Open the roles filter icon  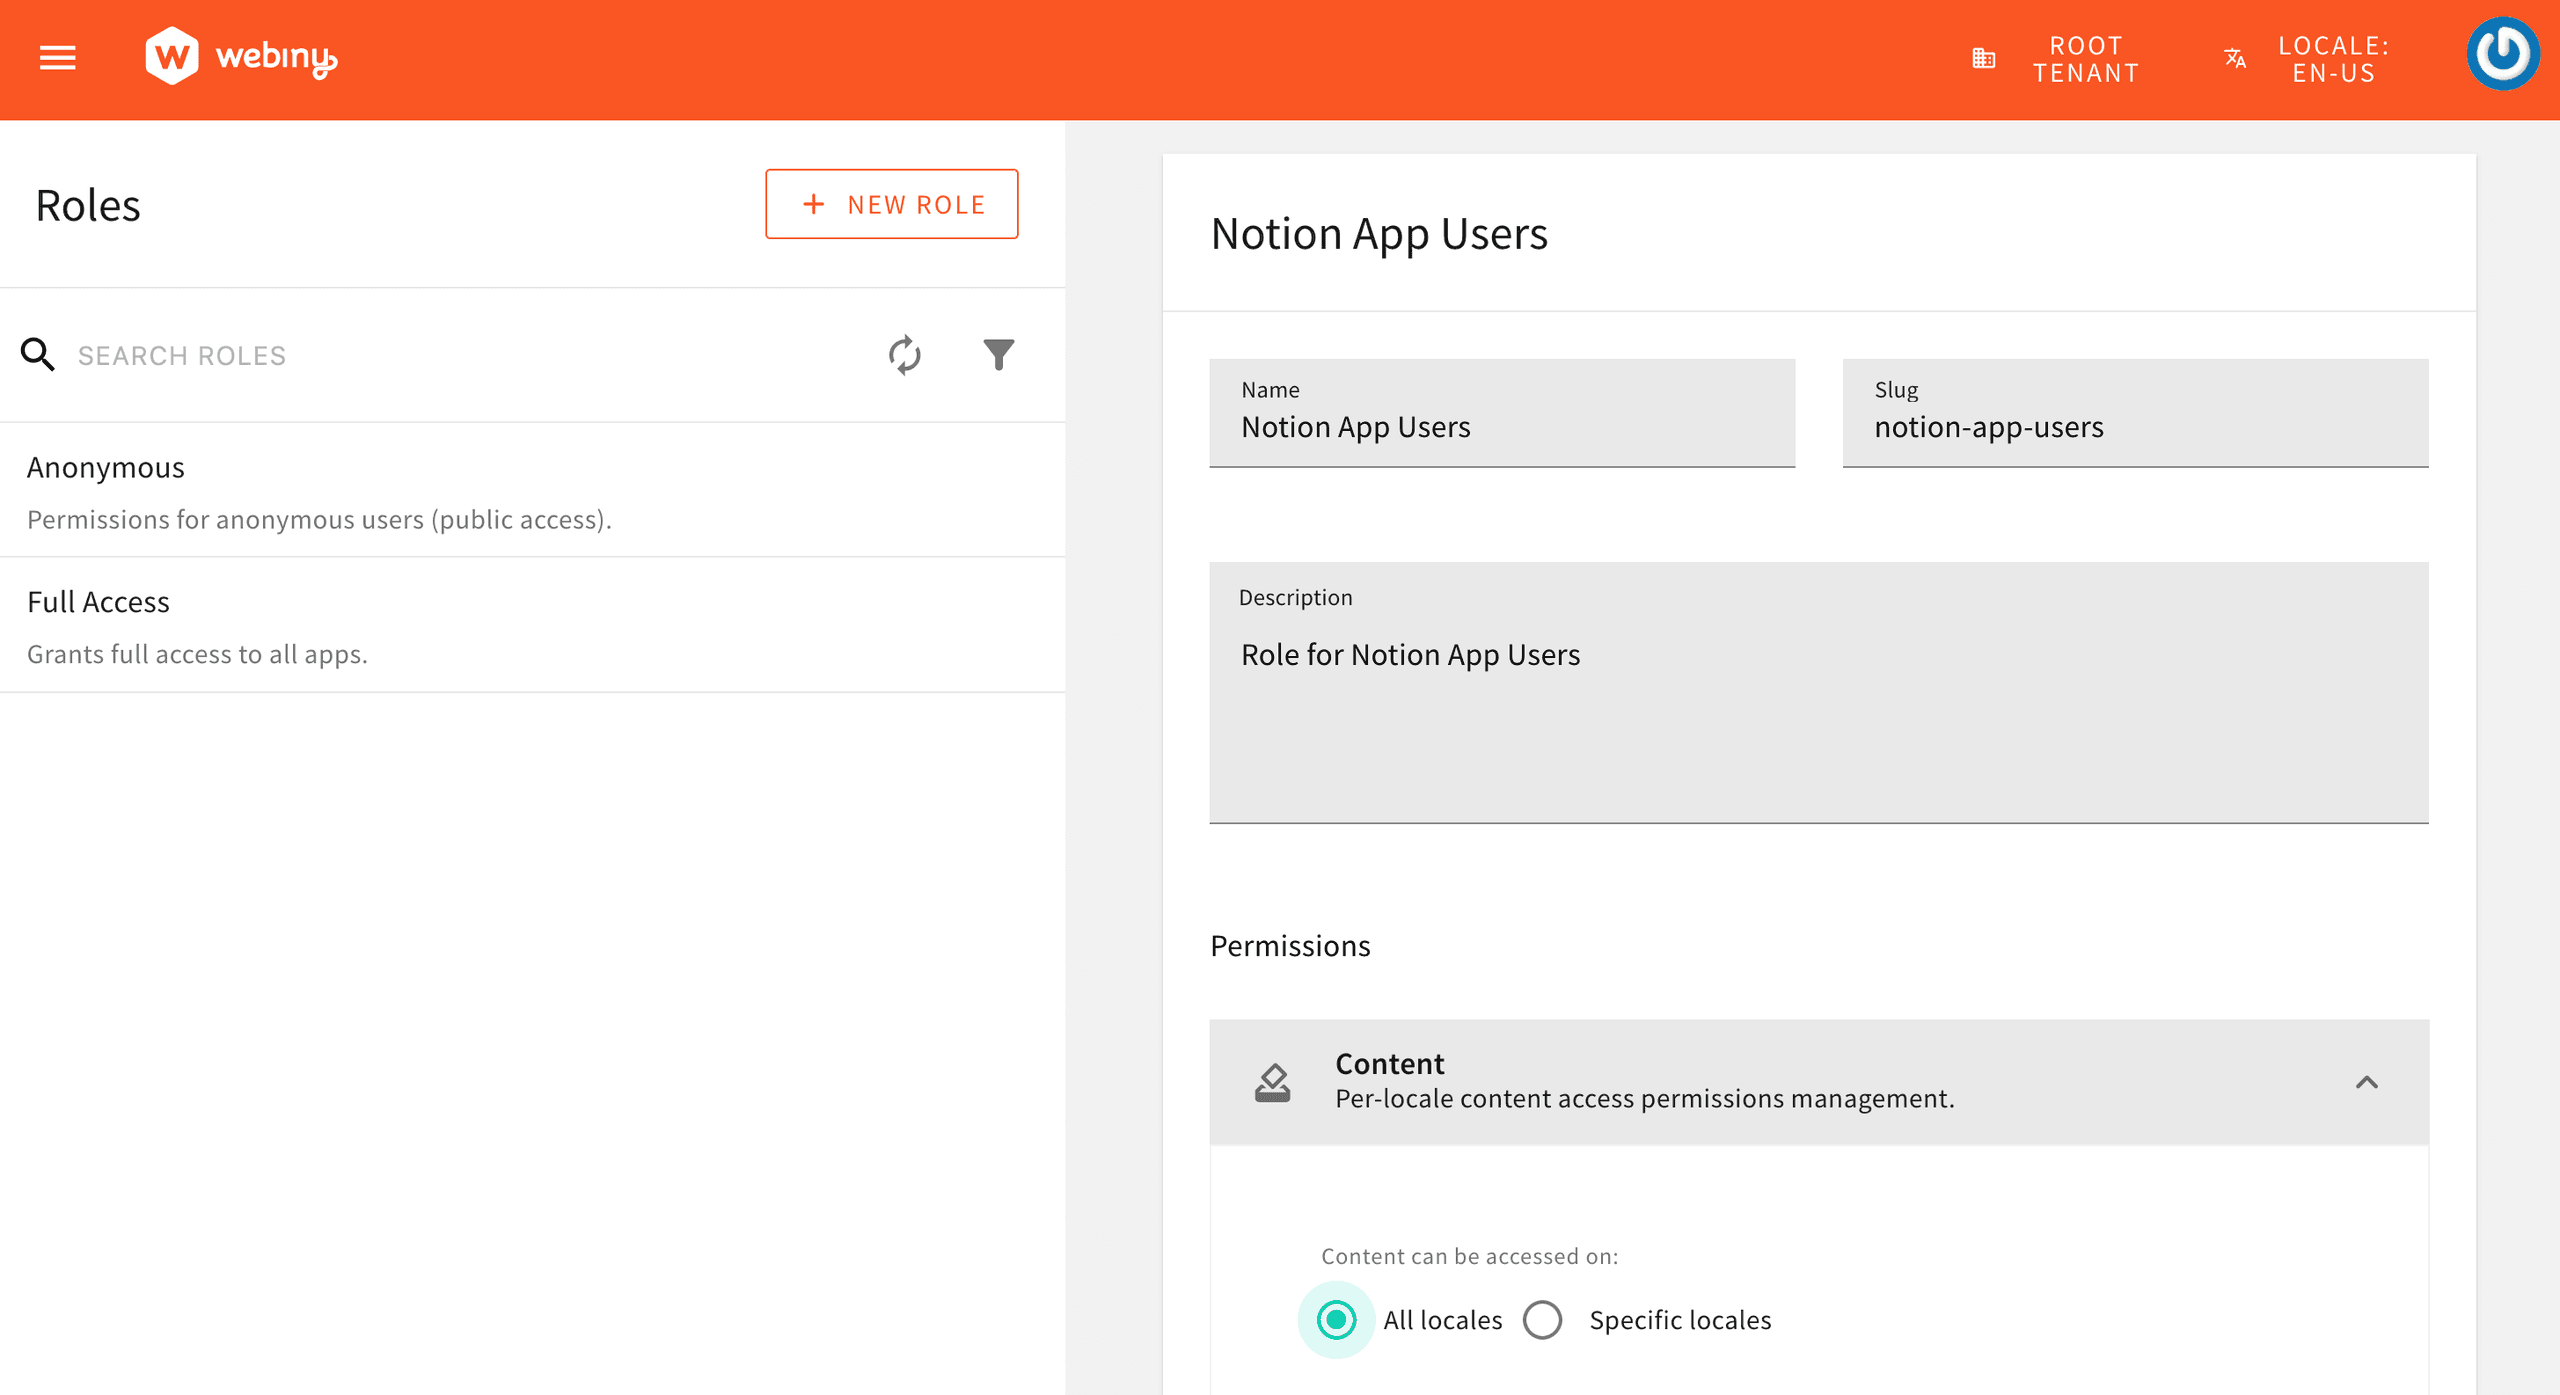click(998, 355)
